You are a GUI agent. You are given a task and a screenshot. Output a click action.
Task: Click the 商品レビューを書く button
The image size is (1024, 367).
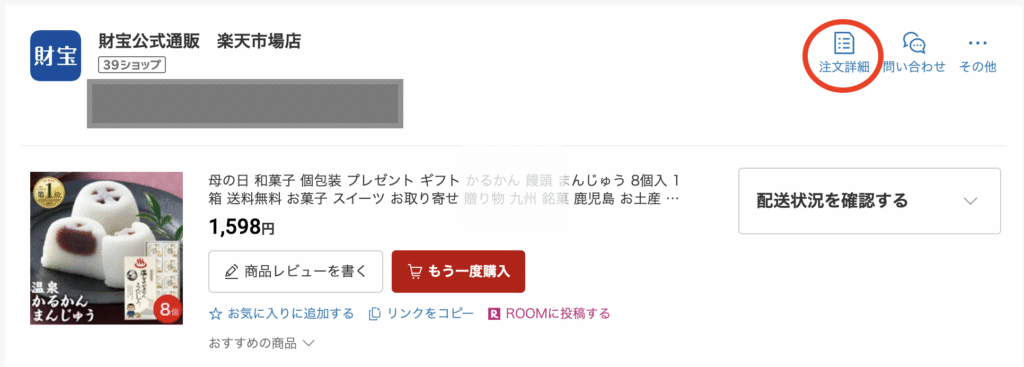click(x=295, y=272)
